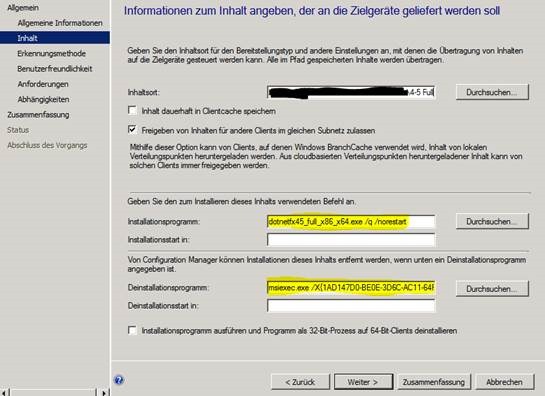Image resolution: width=545 pixels, height=396 pixels.
Task: Click the BranchCache explanation paragraph
Action: [x=326, y=156]
